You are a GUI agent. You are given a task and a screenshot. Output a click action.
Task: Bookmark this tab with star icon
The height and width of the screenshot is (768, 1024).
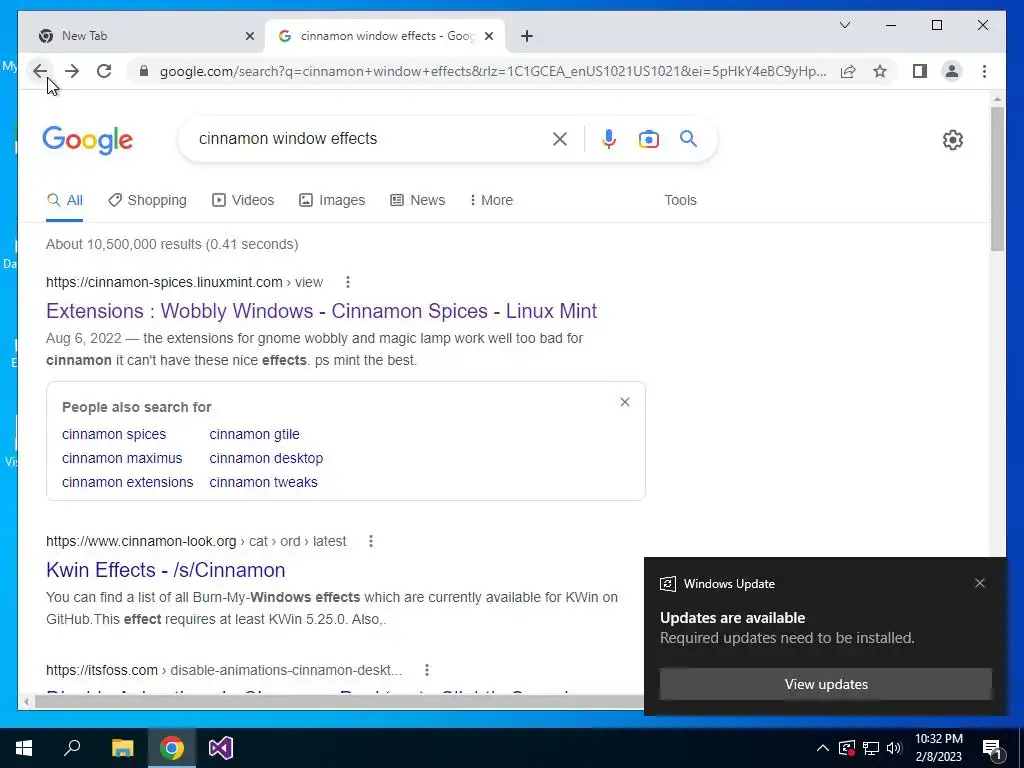(880, 71)
